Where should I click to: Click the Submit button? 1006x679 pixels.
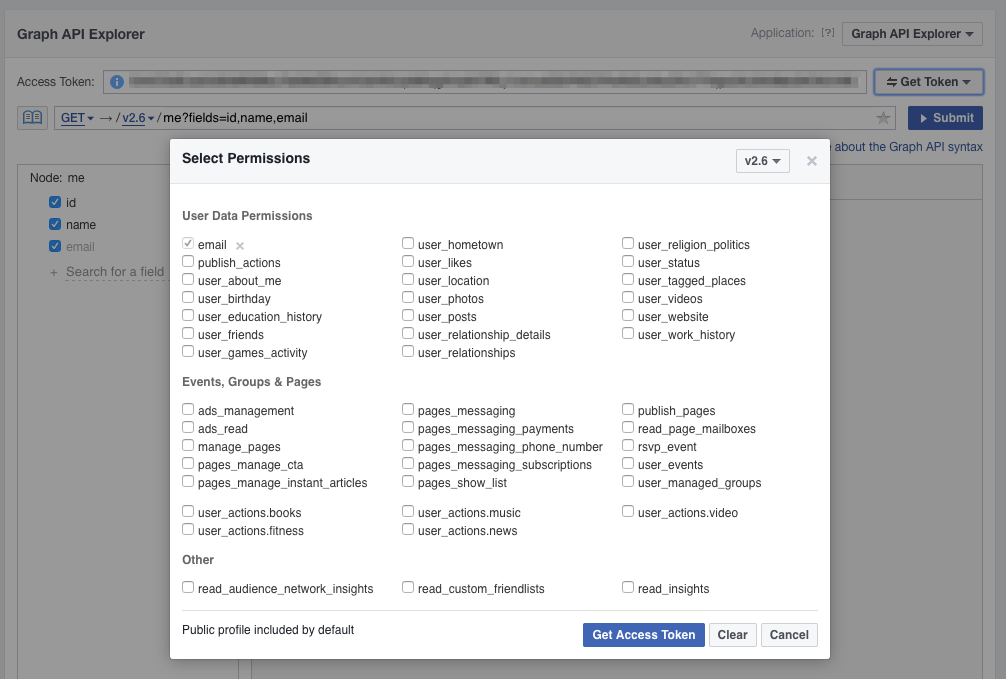coord(945,118)
